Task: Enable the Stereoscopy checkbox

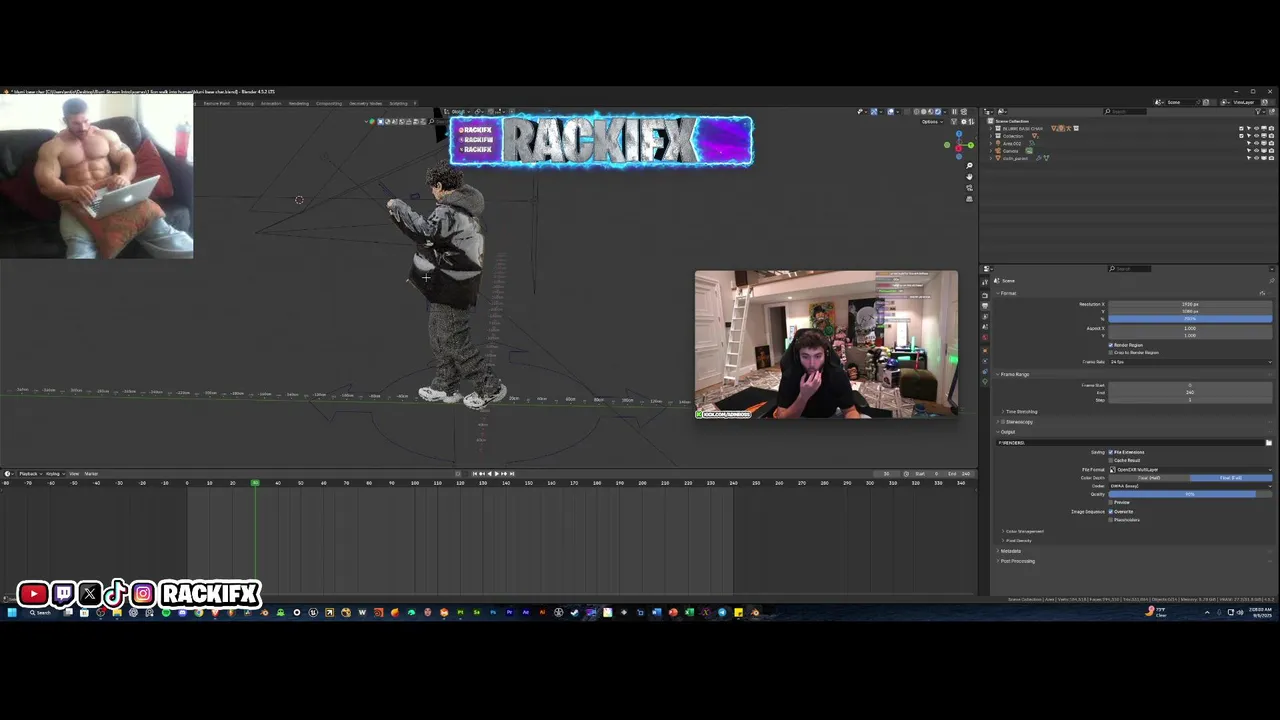Action: (1003, 422)
